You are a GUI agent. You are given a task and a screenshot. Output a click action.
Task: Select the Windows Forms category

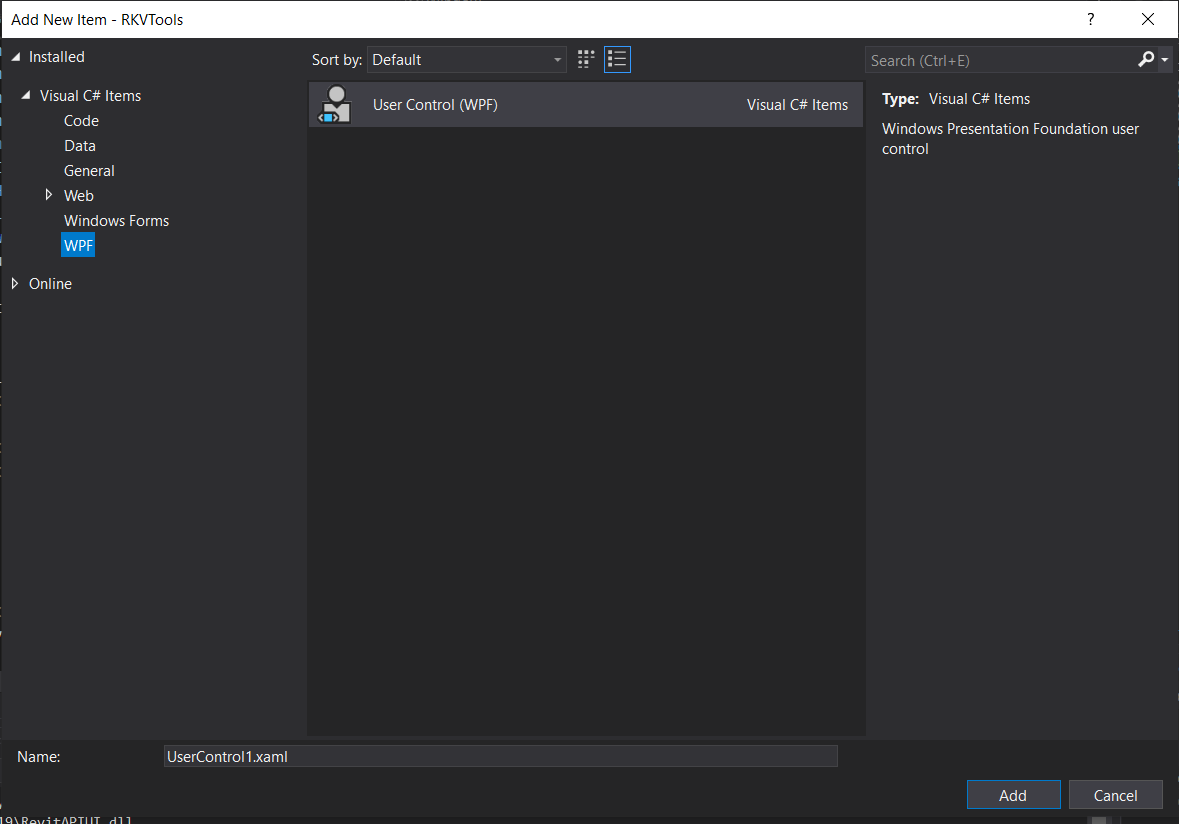[x=116, y=220]
